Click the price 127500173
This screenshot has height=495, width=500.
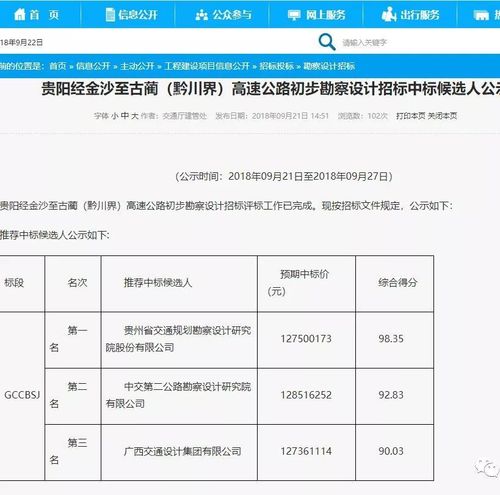306,339
